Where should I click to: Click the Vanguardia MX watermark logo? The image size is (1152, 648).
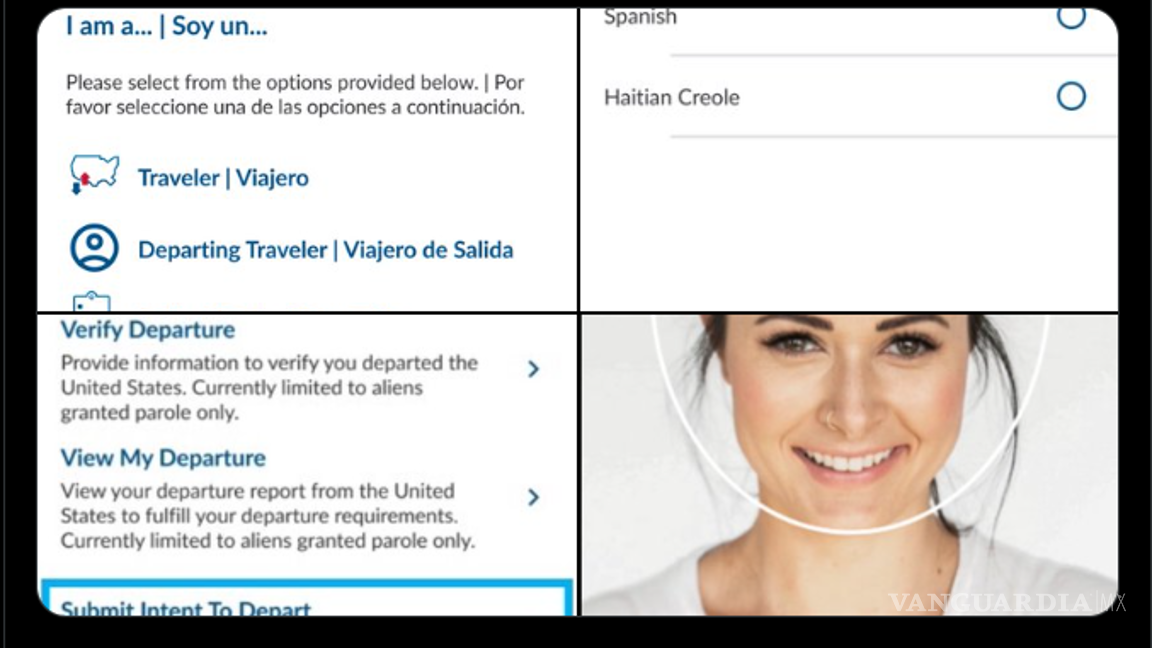pyautogui.click(x=1007, y=602)
